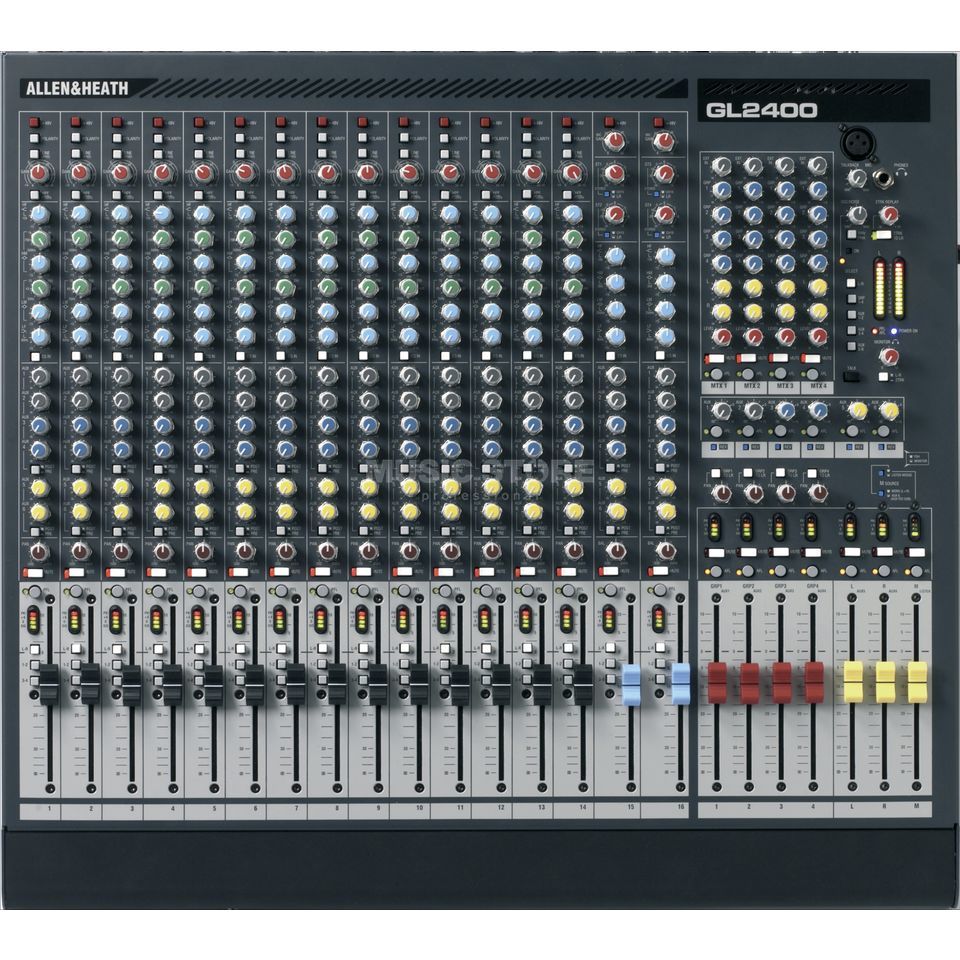Click the channel 1 LED level meter
Viewport: 960px width, 960px height.
pyautogui.click(x=32, y=620)
